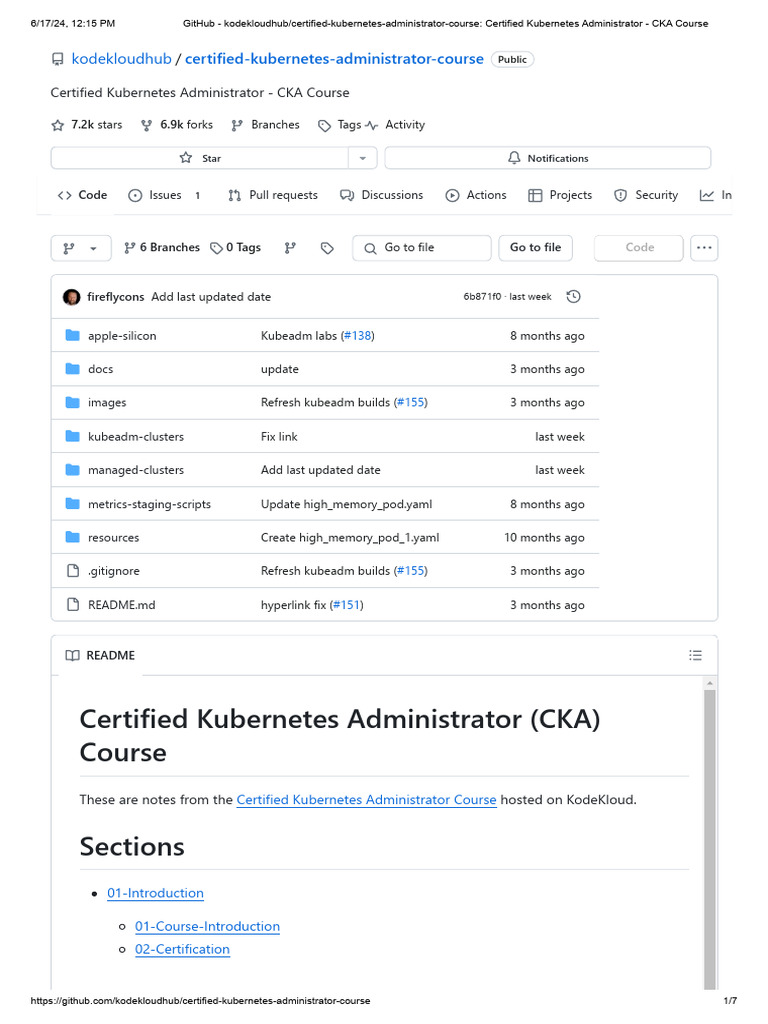Open the branch switcher dropdown
The width and height of the screenshot is (768, 1024).
pos(81,248)
